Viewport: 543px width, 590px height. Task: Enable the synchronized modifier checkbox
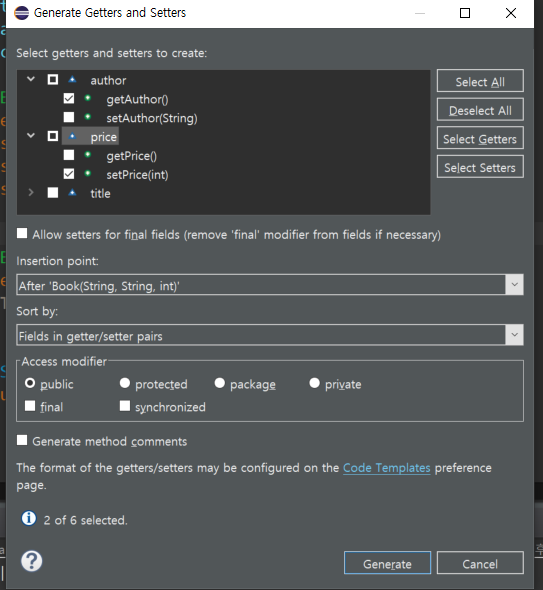pyautogui.click(x=125, y=406)
